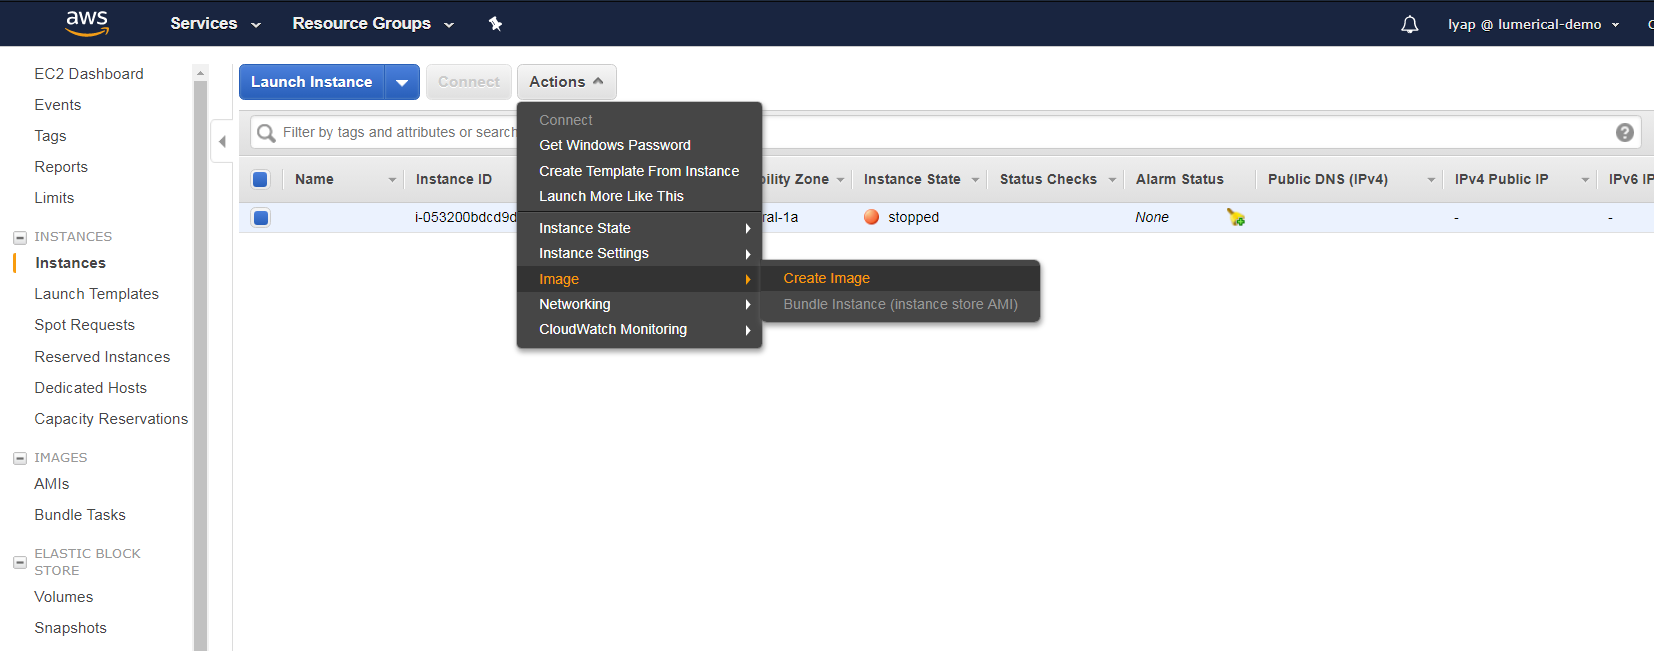This screenshot has height=655, width=1654.
Task: Open the Services dropdown
Action: tap(215, 24)
